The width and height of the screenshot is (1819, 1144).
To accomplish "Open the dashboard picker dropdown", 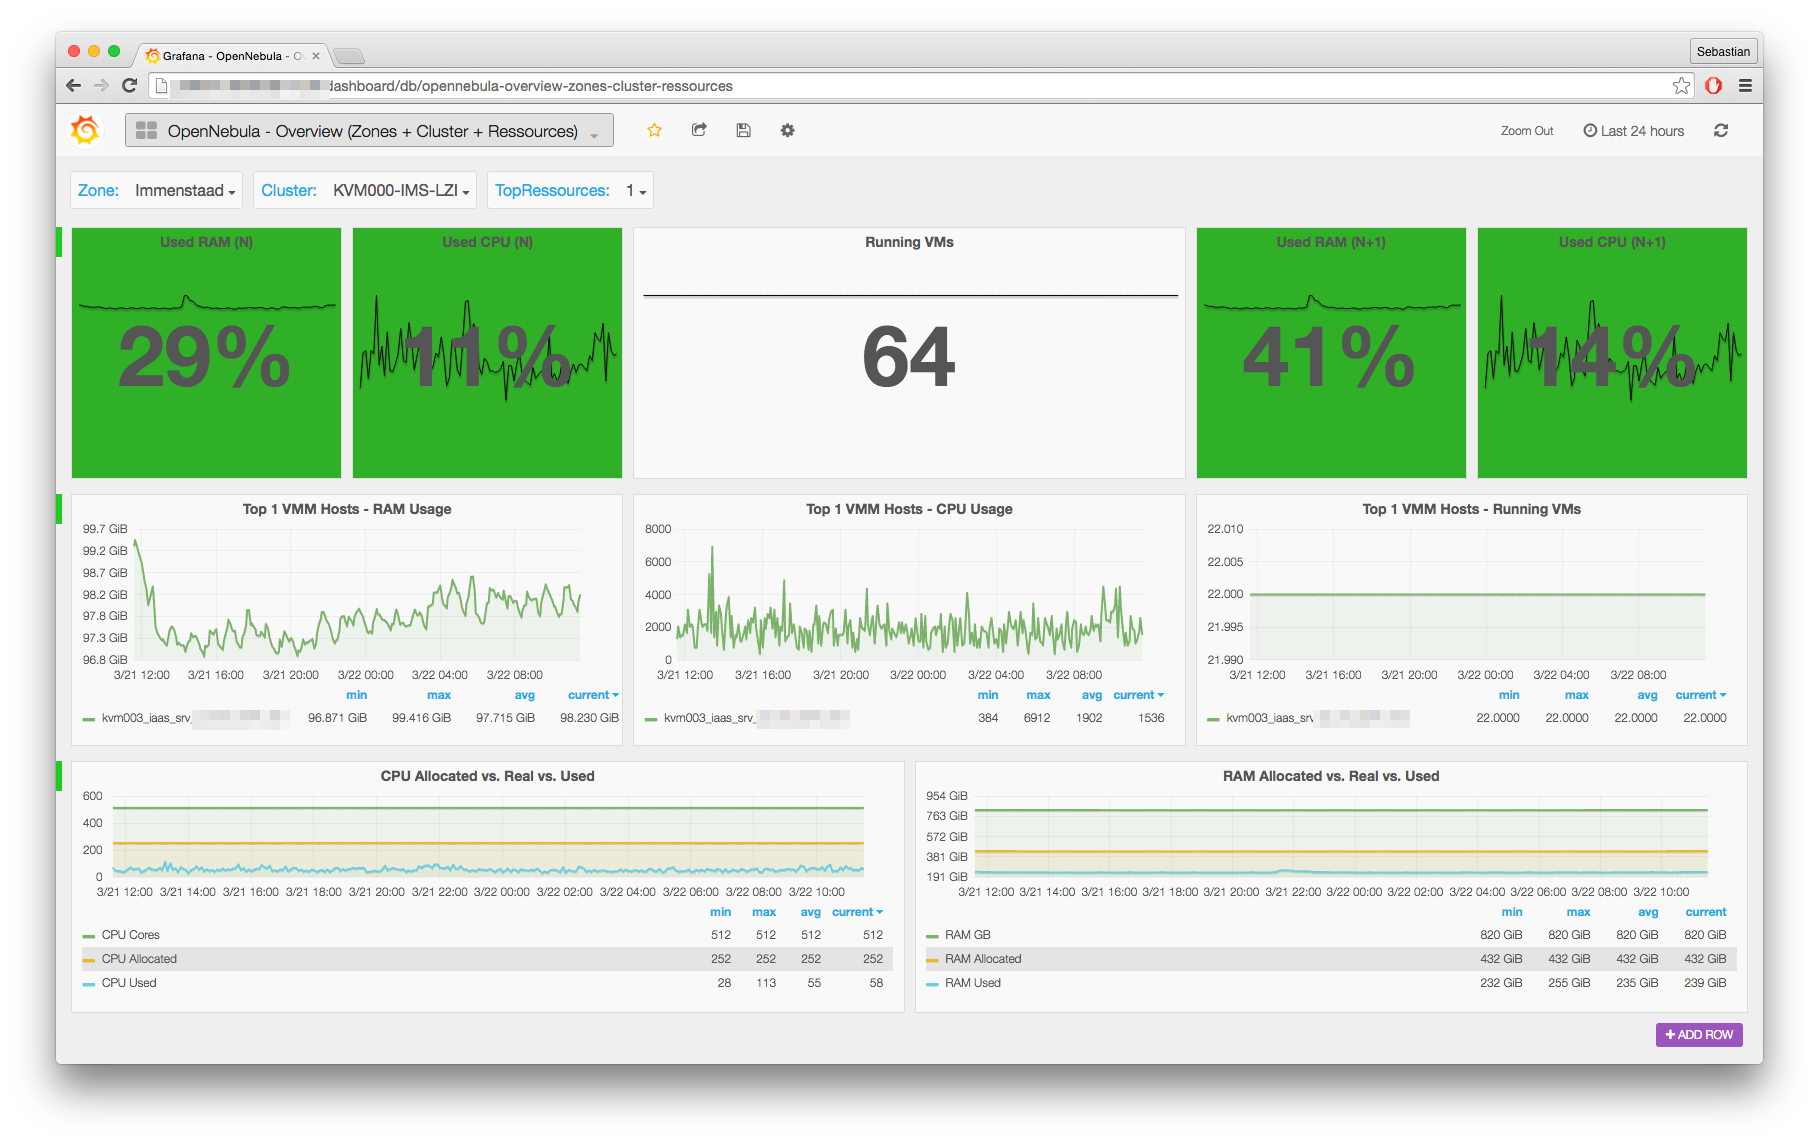I will (x=369, y=131).
